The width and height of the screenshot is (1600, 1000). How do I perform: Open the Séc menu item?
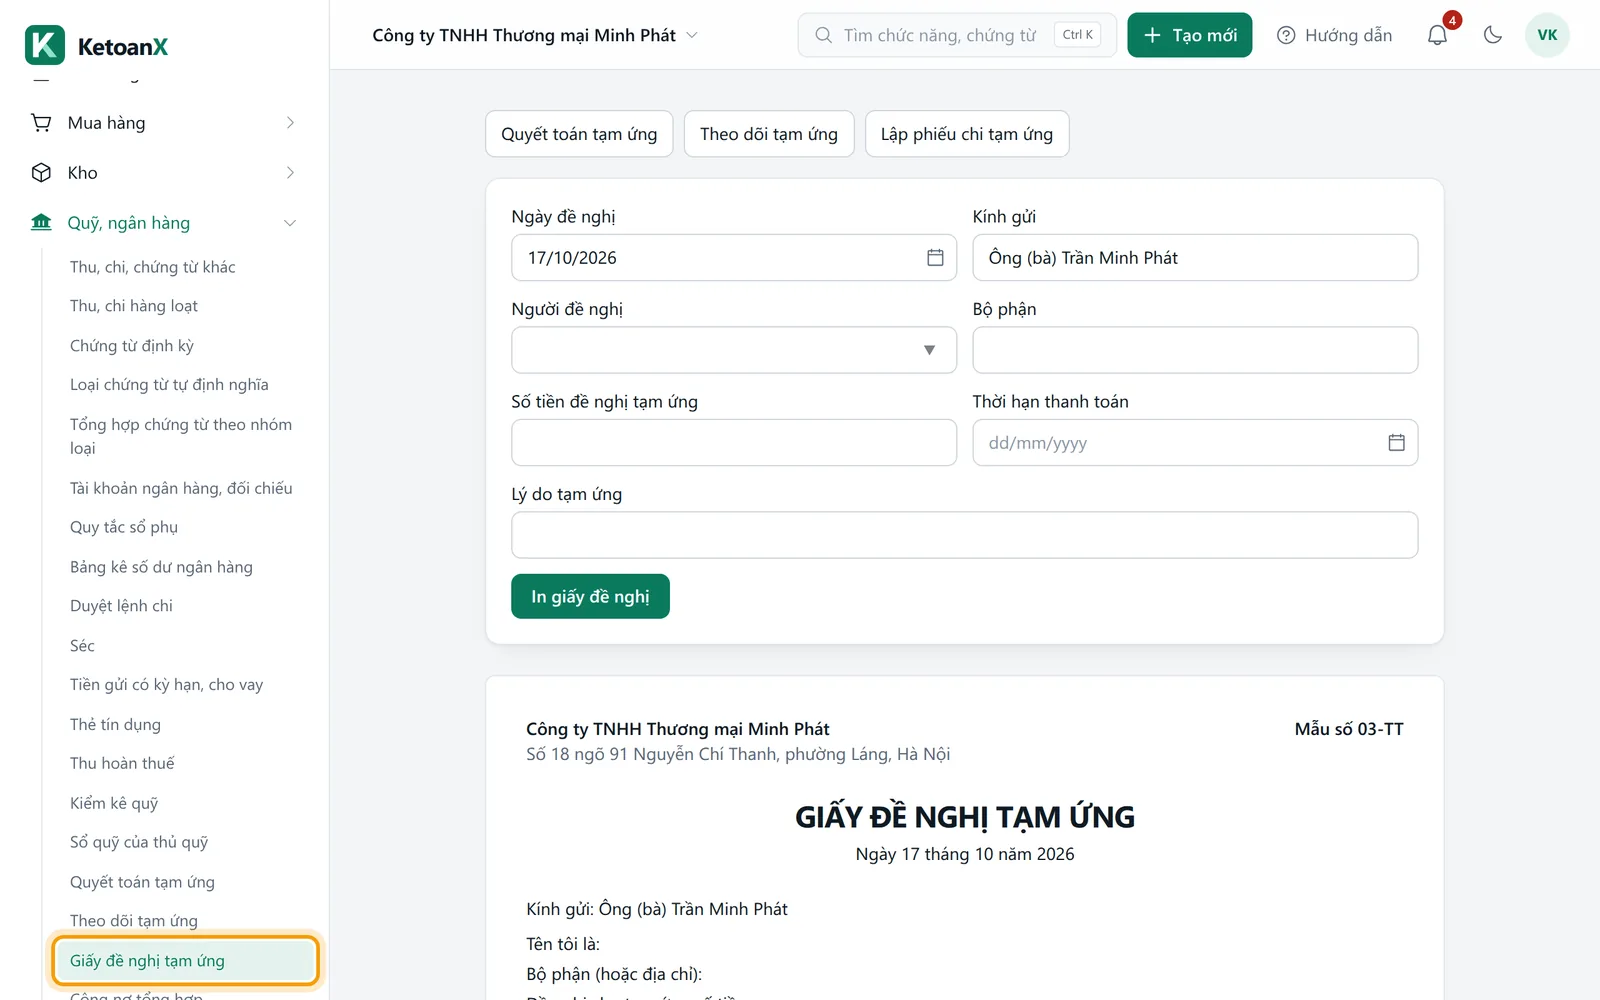click(82, 646)
